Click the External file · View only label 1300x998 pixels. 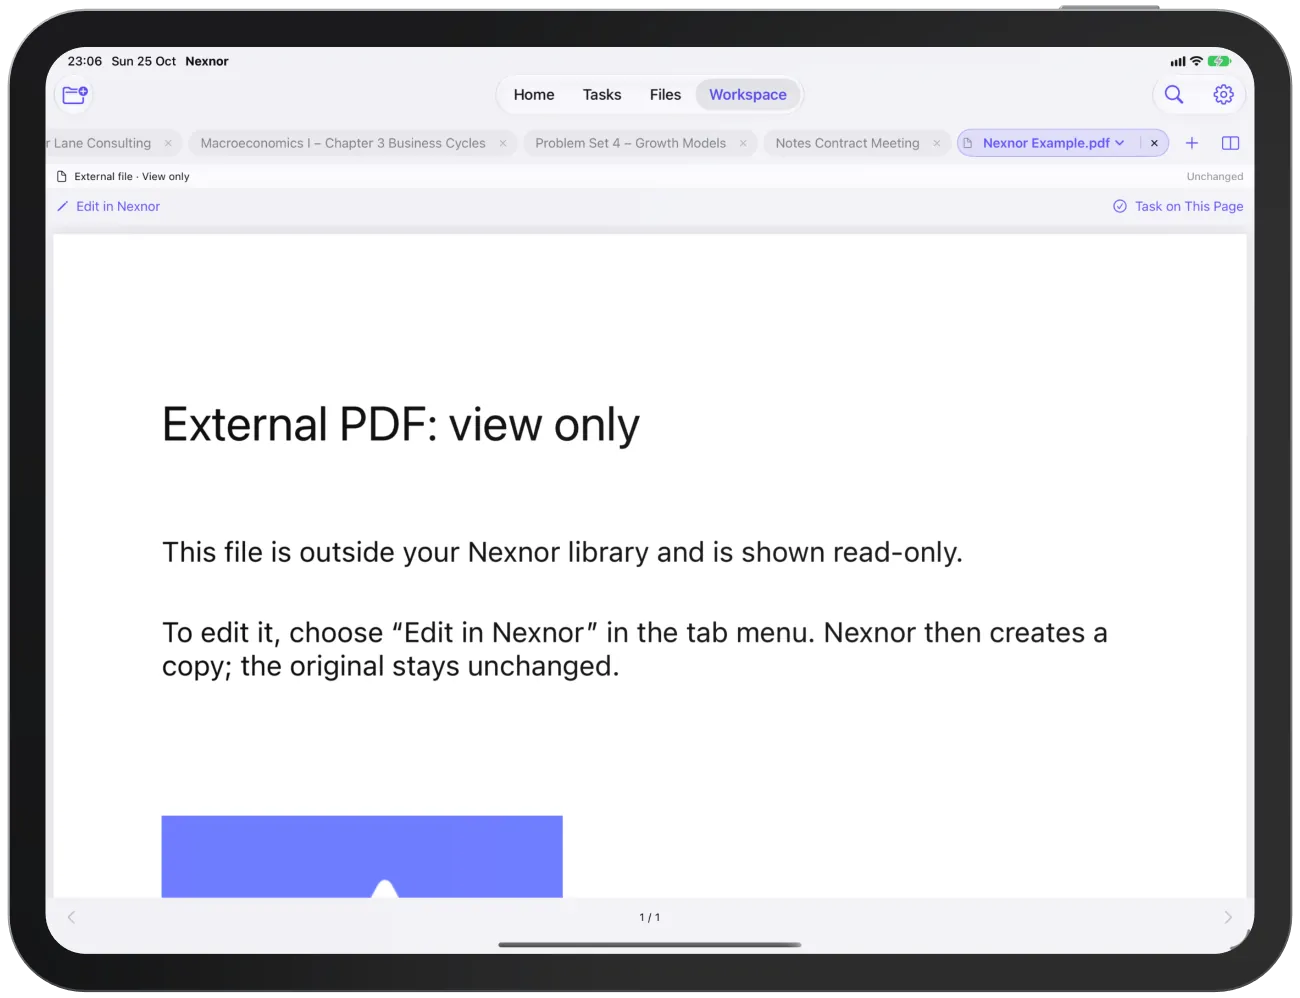tap(123, 176)
